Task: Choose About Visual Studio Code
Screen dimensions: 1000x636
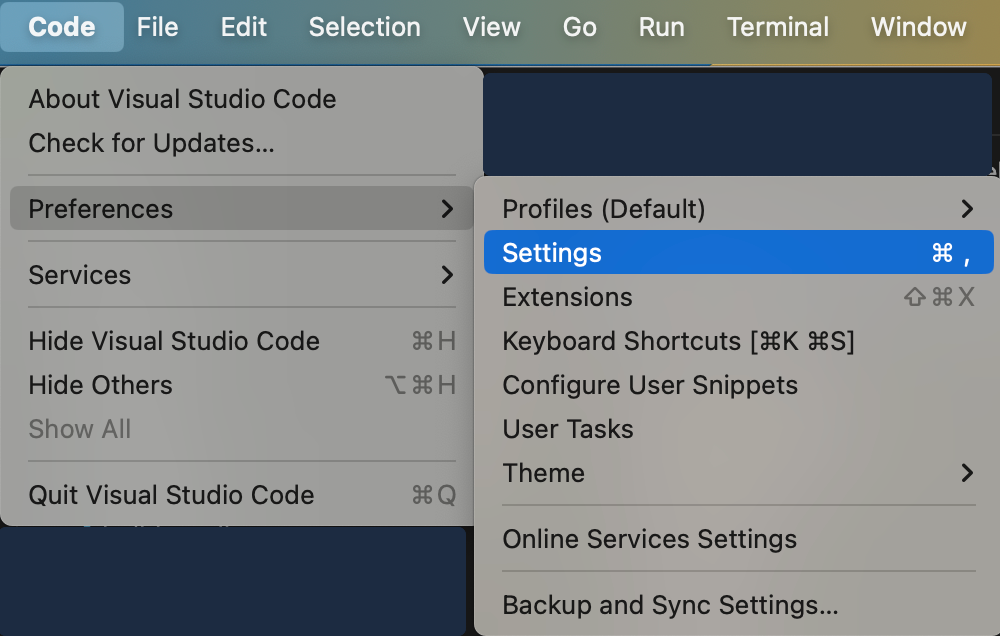Action: (242, 99)
